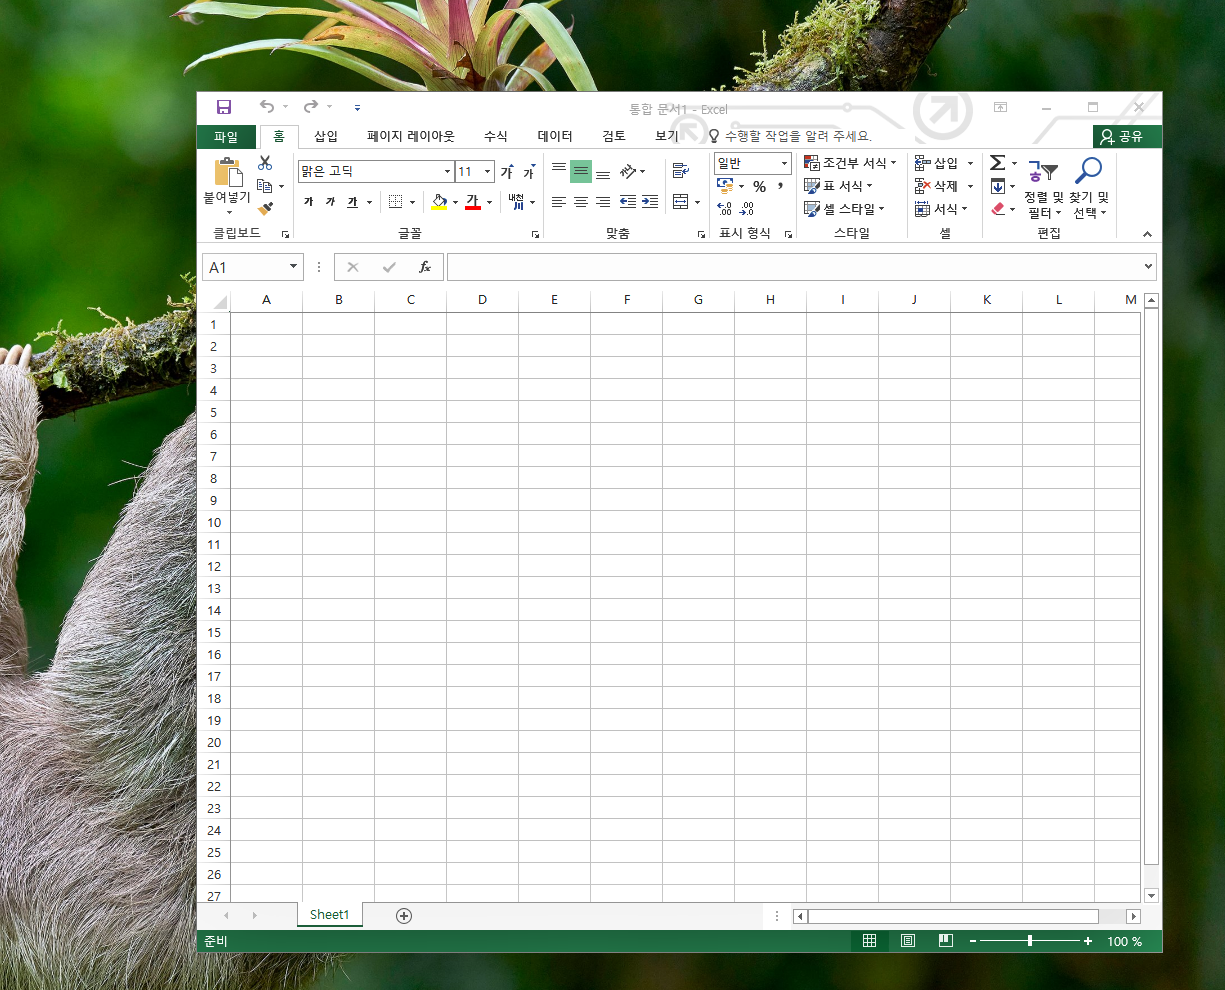Toggle center text alignment
Viewport: 1225px width, 990px height.
(581, 202)
